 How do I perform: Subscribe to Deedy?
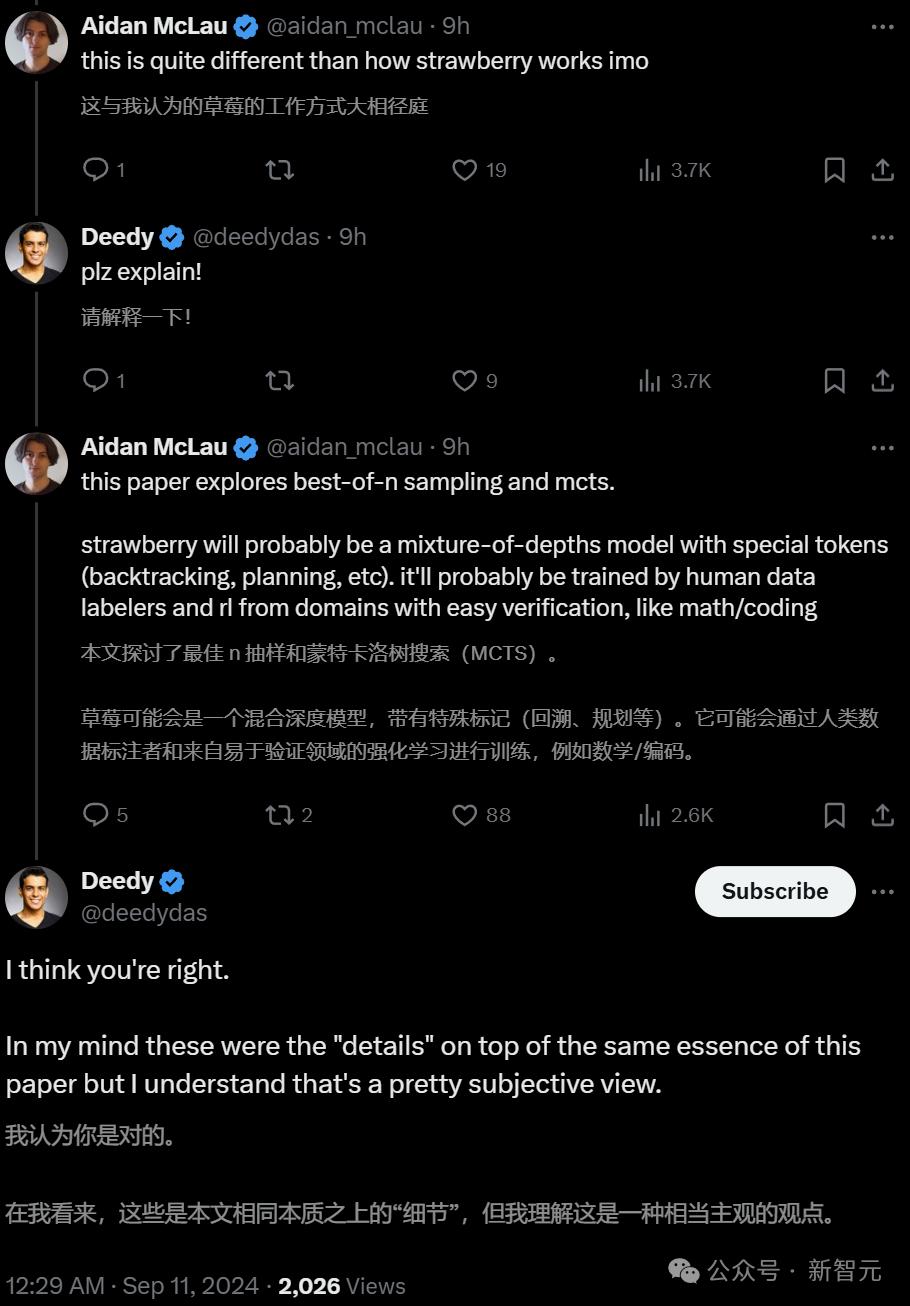(775, 891)
